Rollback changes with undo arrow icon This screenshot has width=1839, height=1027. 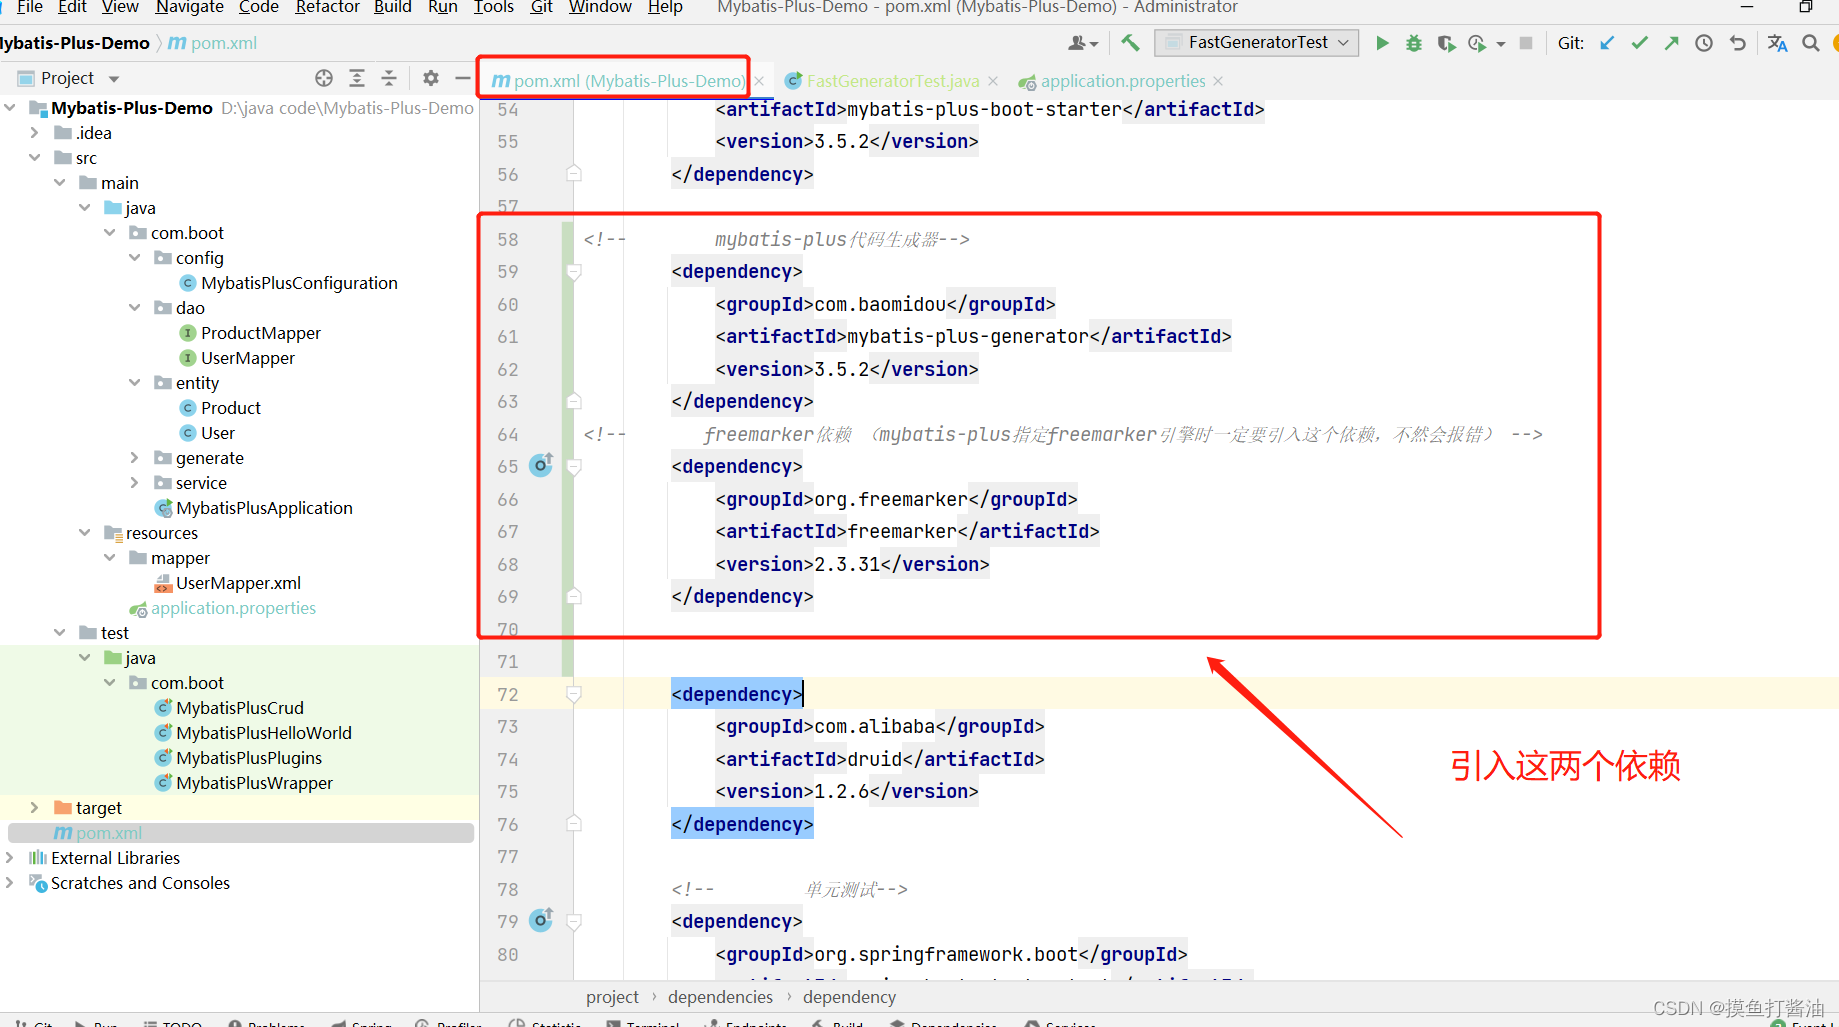coord(1738,43)
